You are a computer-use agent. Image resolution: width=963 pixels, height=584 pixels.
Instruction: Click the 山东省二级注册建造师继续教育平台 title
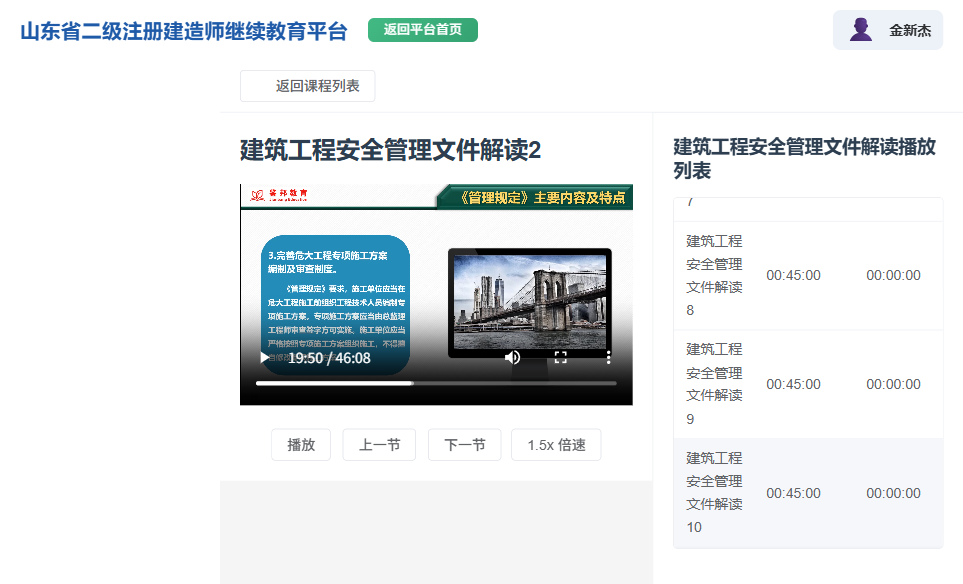[x=184, y=31]
